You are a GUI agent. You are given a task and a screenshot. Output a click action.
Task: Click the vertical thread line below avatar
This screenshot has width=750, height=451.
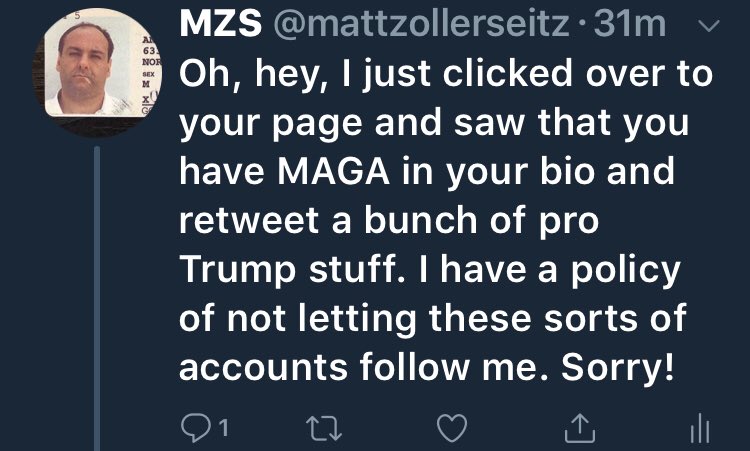click(x=95, y=300)
